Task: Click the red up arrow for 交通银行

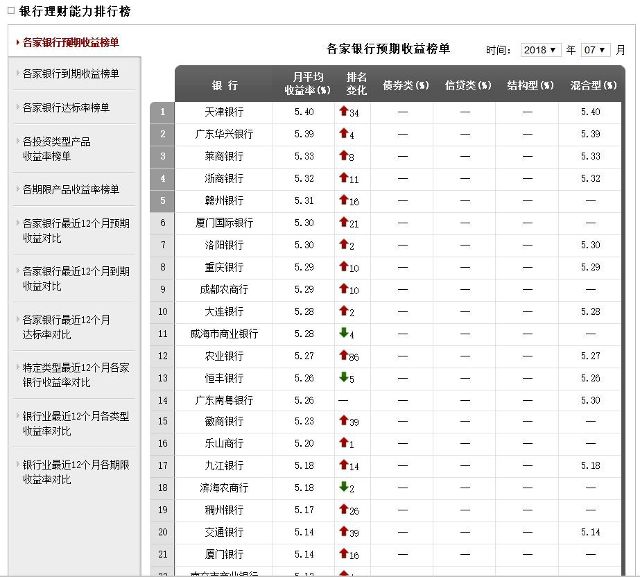Action: click(344, 530)
